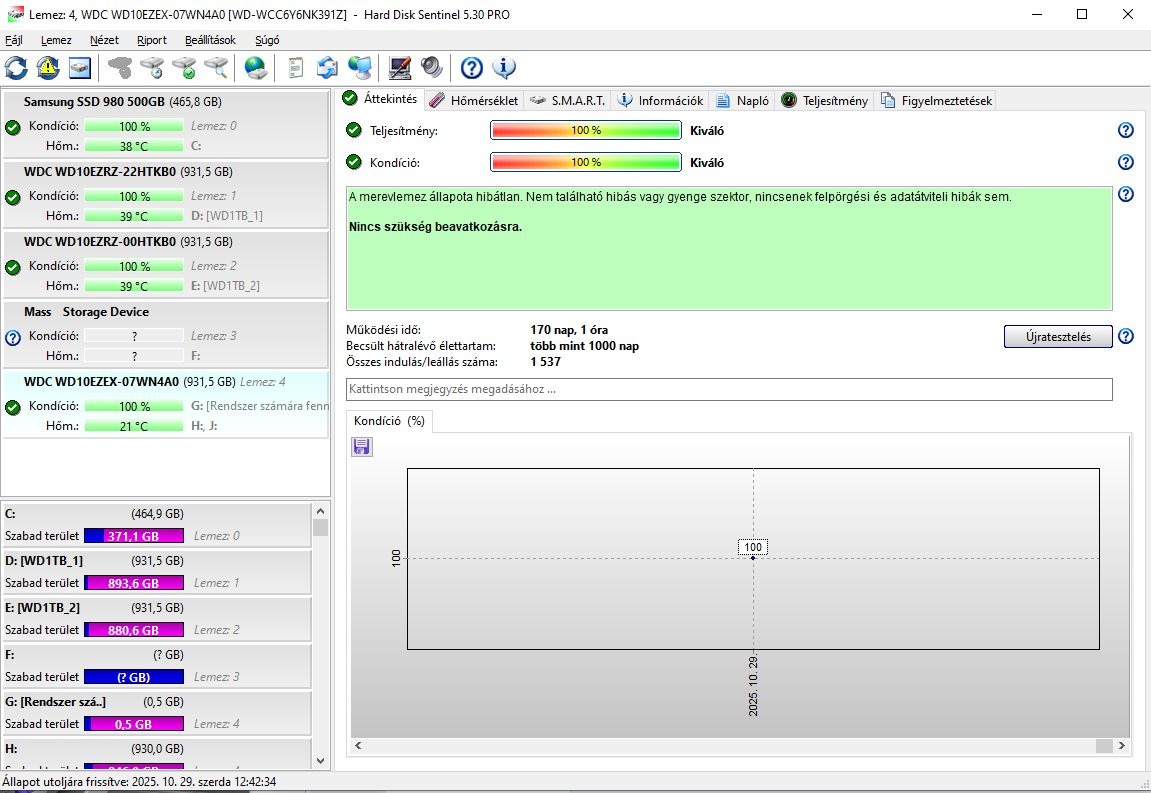Viewport: 1151px width, 793px height.
Task: Select the WDC WD10EZRZ-22HTKB0 disk
Action: pos(165,194)
